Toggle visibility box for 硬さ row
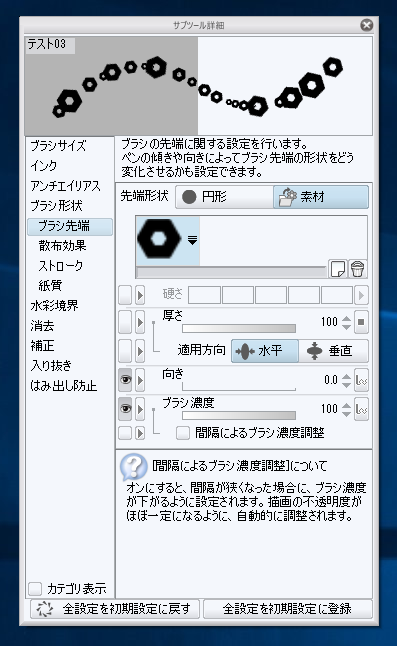The image size is (397, 646). [125, 295]
